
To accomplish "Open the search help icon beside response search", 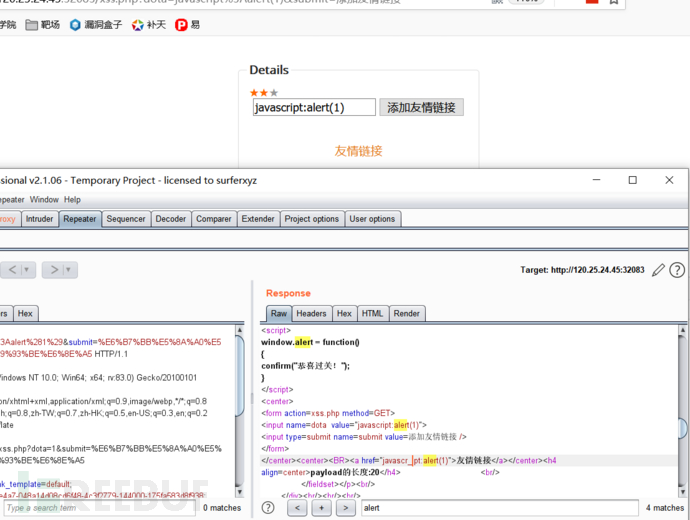I will [x=268, y=508].
